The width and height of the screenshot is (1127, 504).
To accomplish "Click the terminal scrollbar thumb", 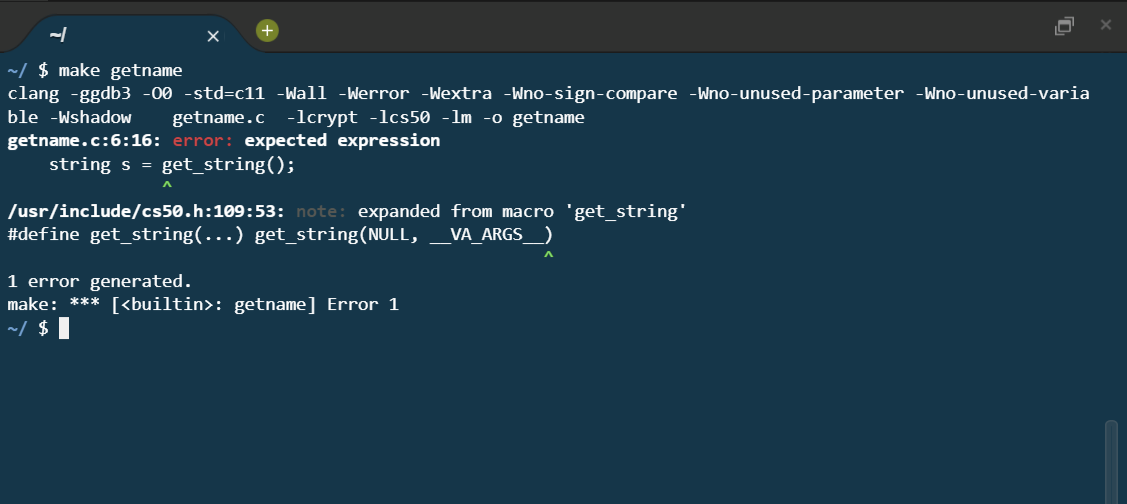I will coord(1111,460).
